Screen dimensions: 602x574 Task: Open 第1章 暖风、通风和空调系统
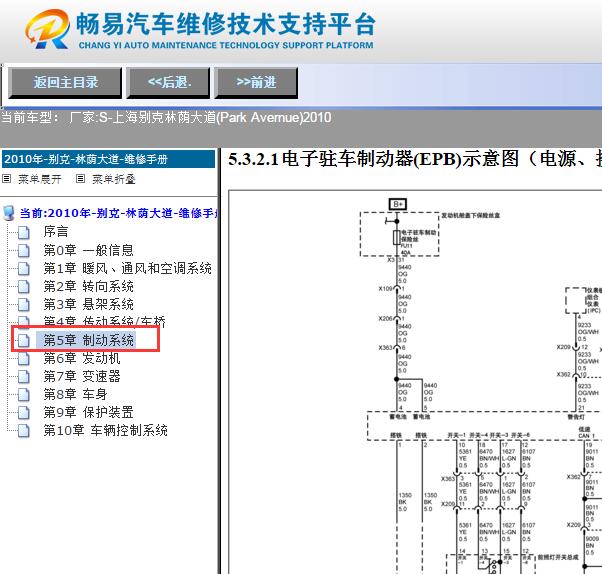127,268
